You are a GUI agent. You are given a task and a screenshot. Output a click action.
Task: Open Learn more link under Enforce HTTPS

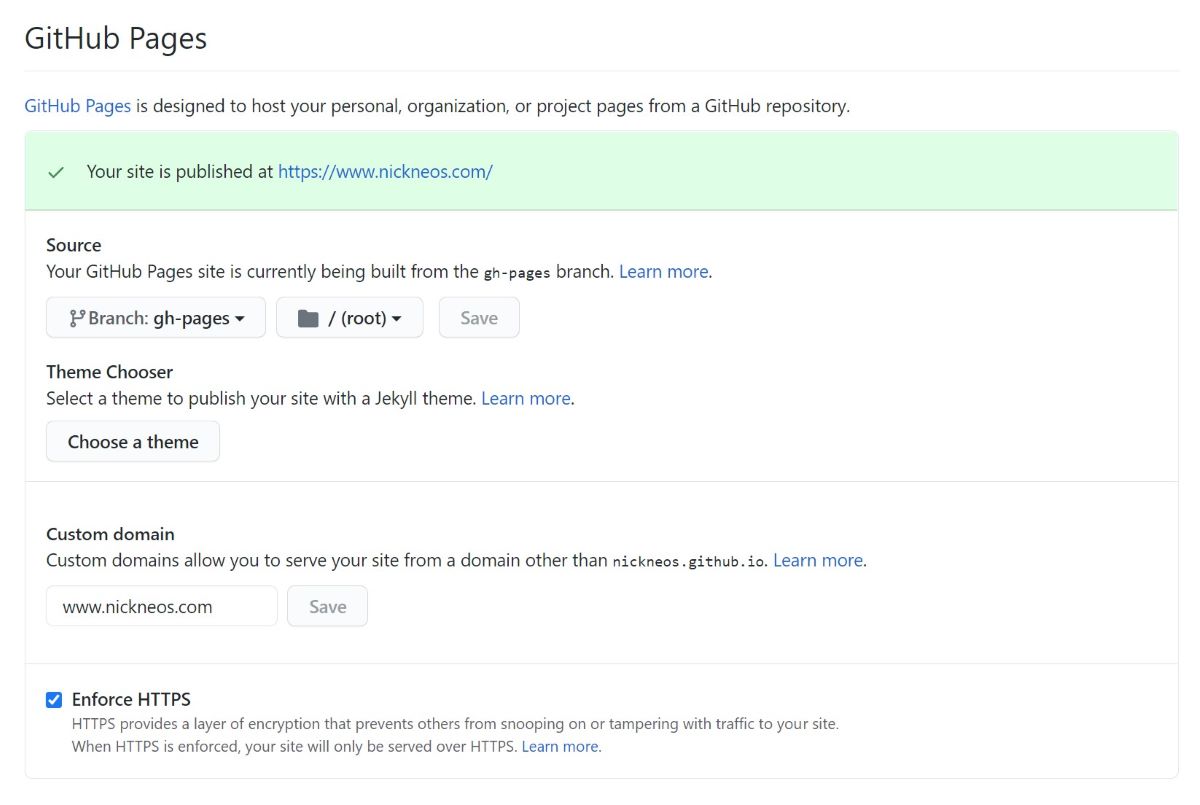pos(560,746)
